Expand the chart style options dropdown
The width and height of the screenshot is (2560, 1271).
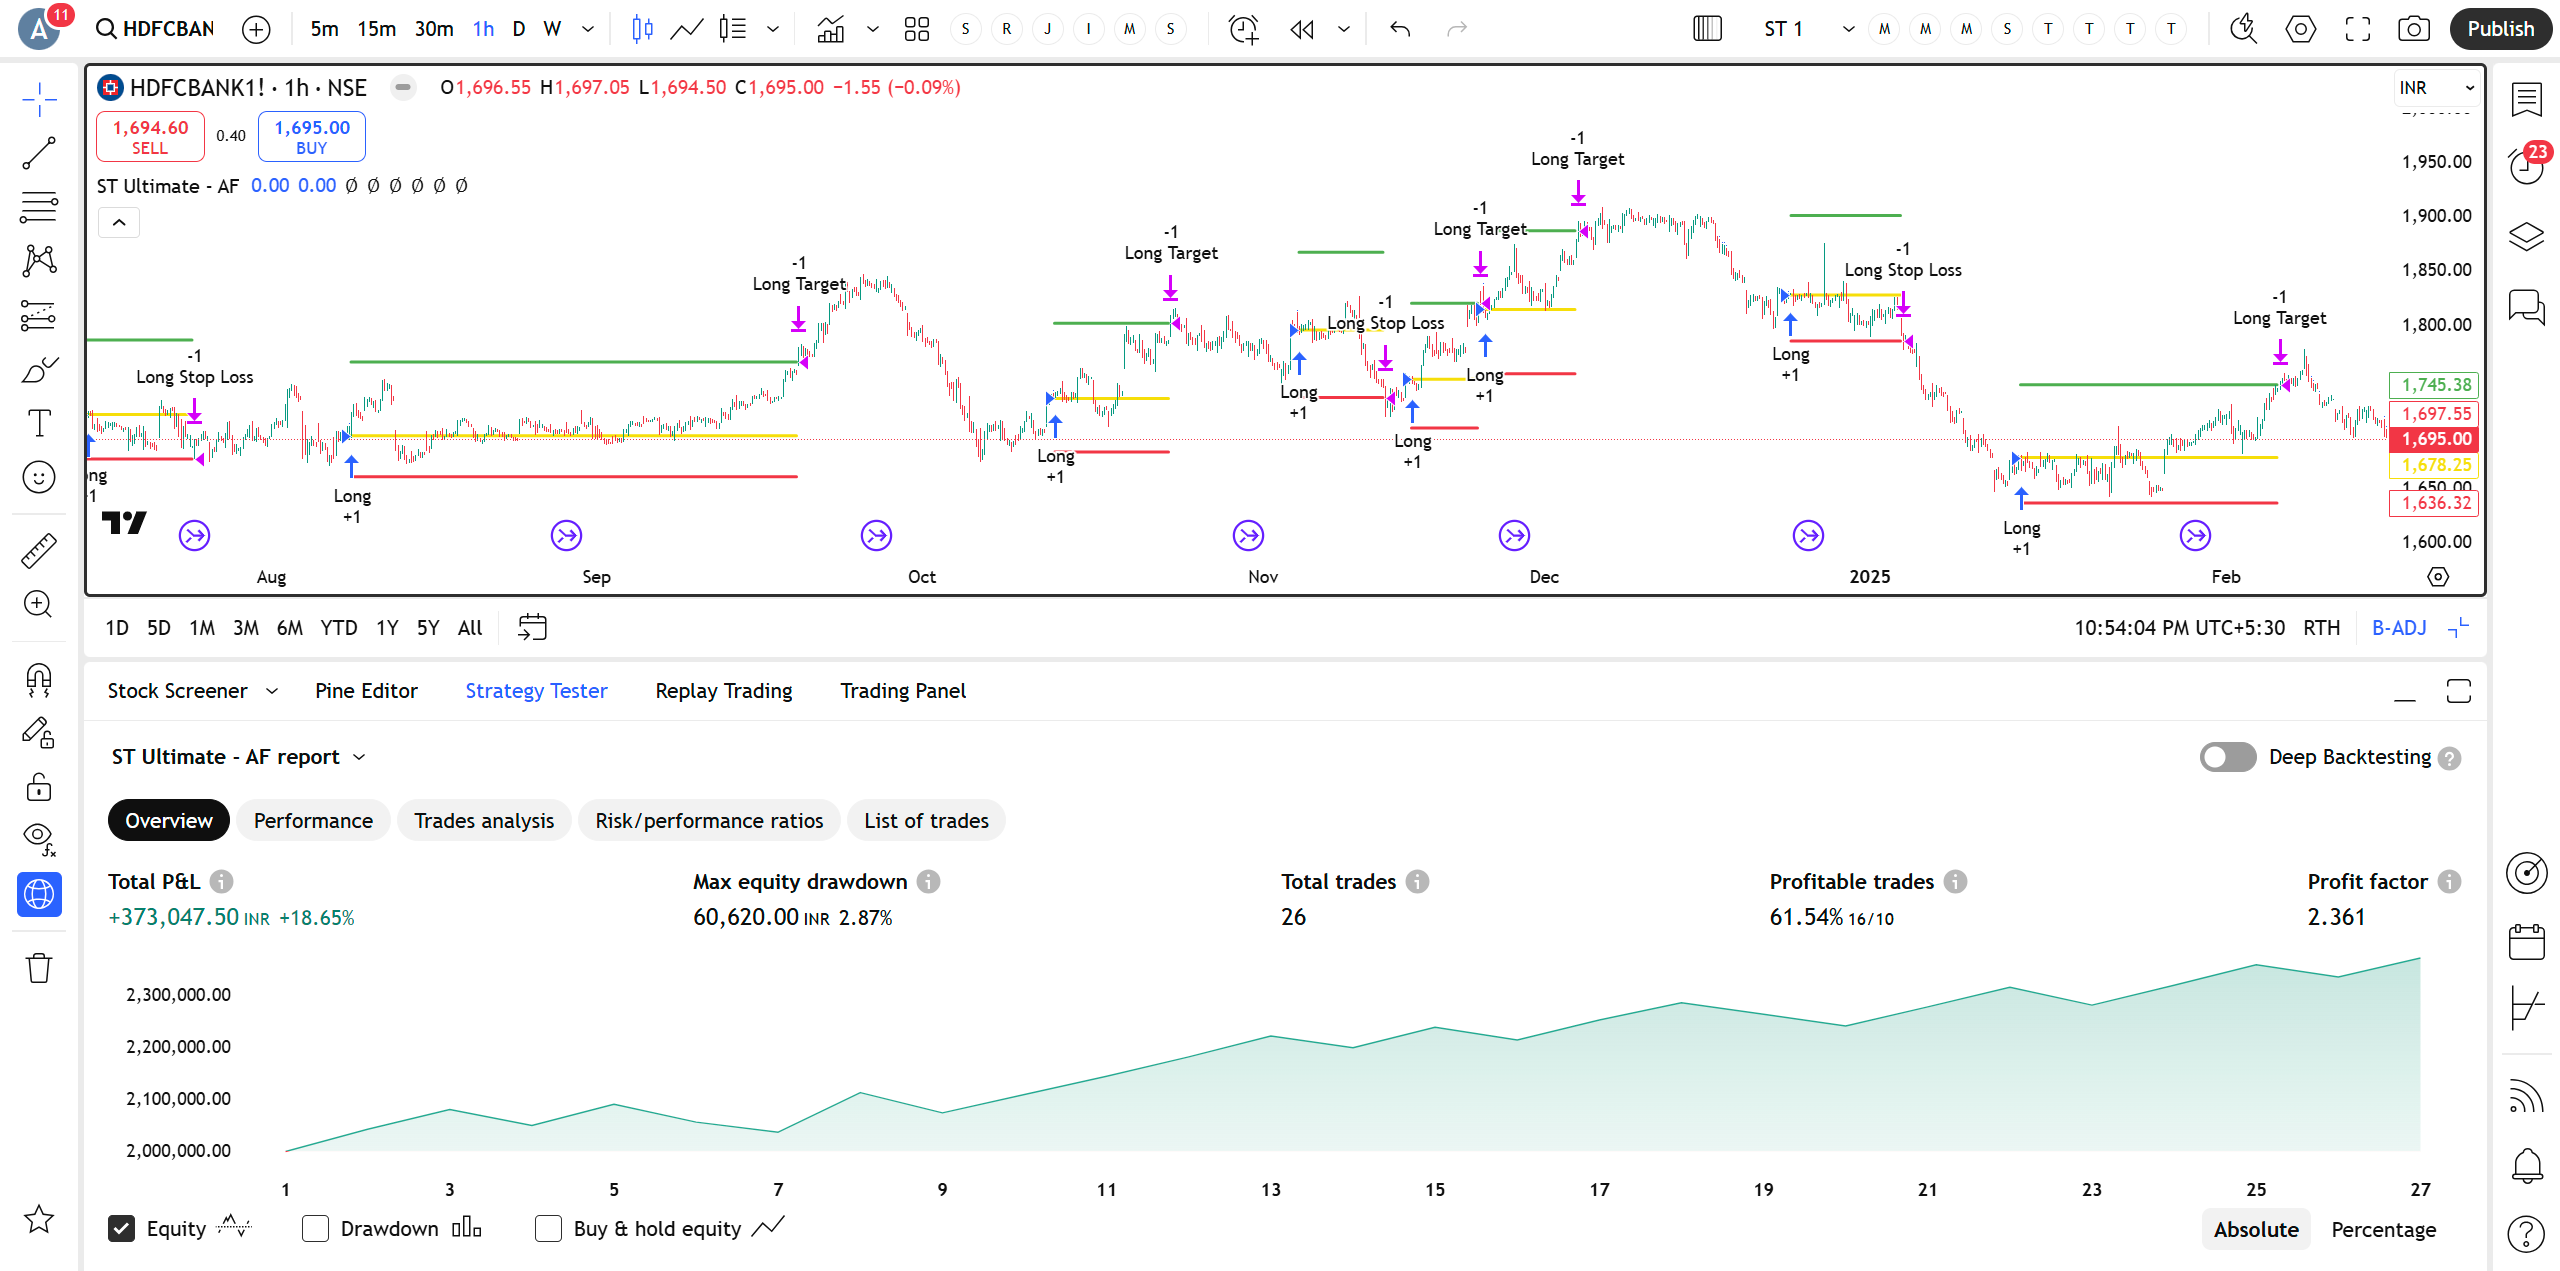(773, 29)
